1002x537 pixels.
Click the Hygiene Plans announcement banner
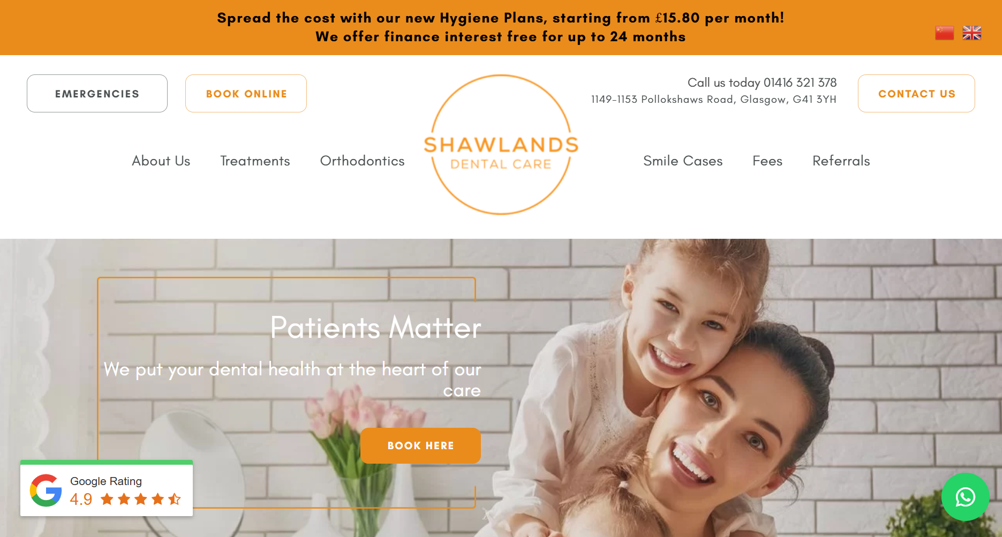[501, 27]
